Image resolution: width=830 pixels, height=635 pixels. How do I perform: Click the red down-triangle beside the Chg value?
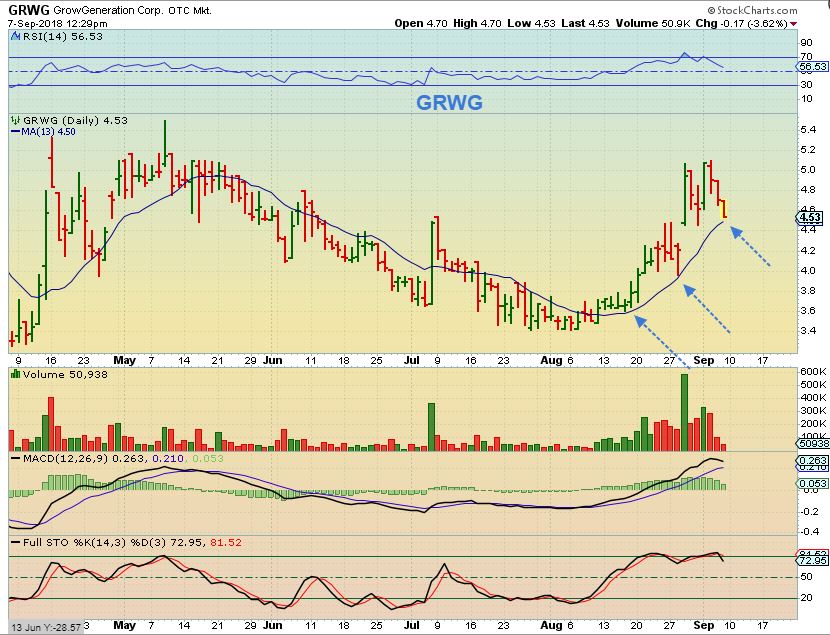click(793, 24)
